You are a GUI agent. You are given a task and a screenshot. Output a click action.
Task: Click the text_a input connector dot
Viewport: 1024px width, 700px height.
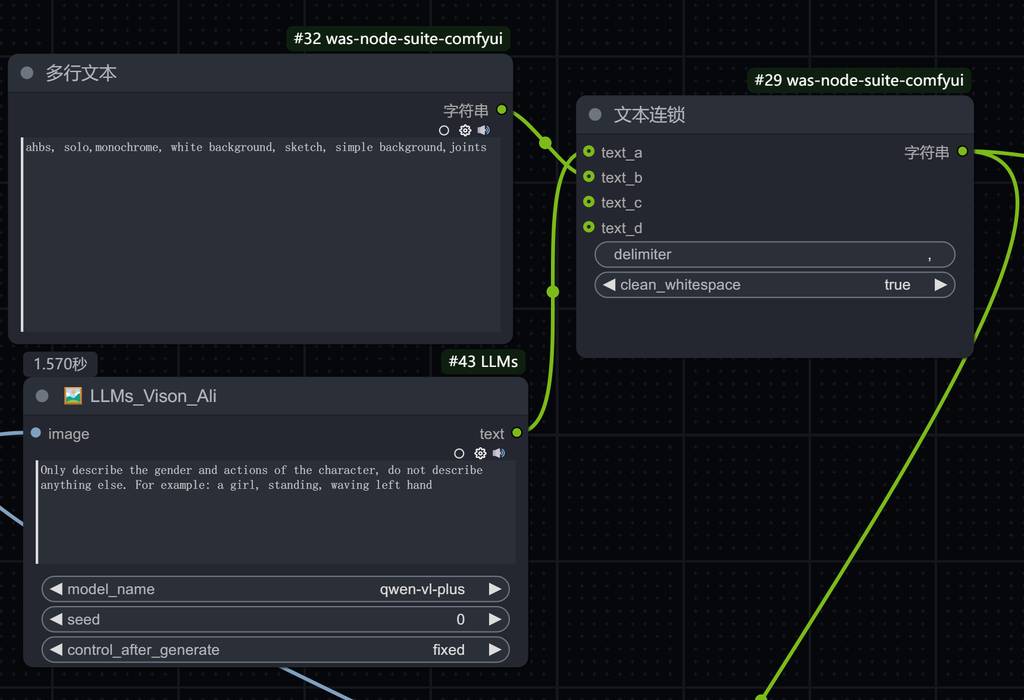(589, 152)
